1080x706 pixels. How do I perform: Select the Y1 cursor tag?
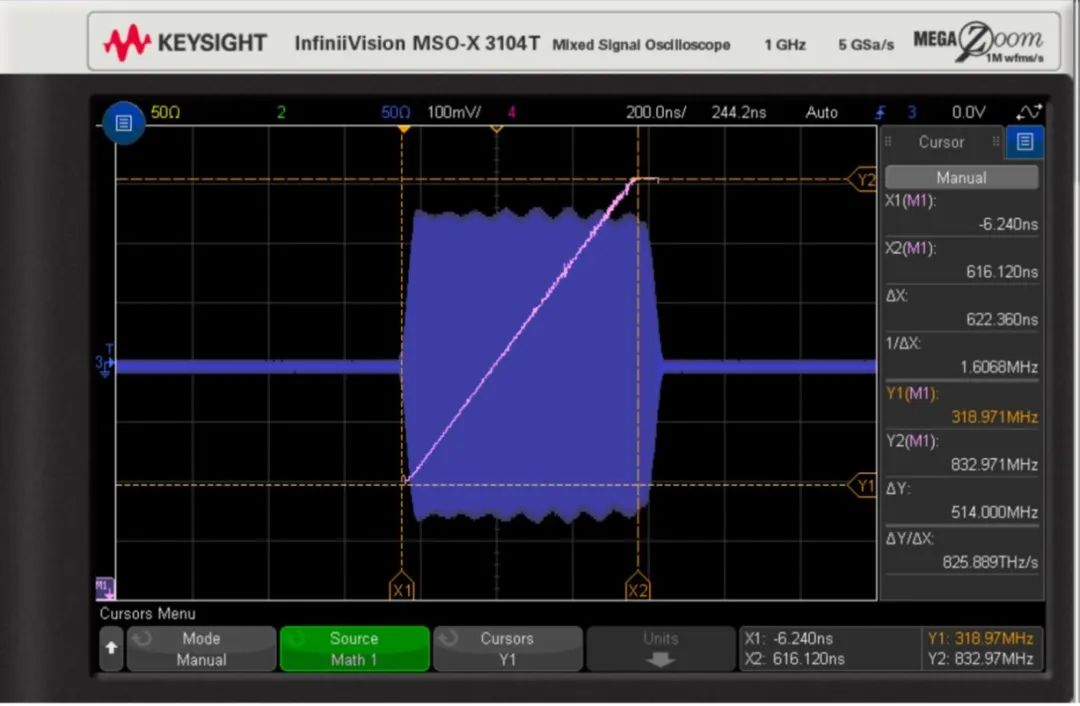(863, 486)
